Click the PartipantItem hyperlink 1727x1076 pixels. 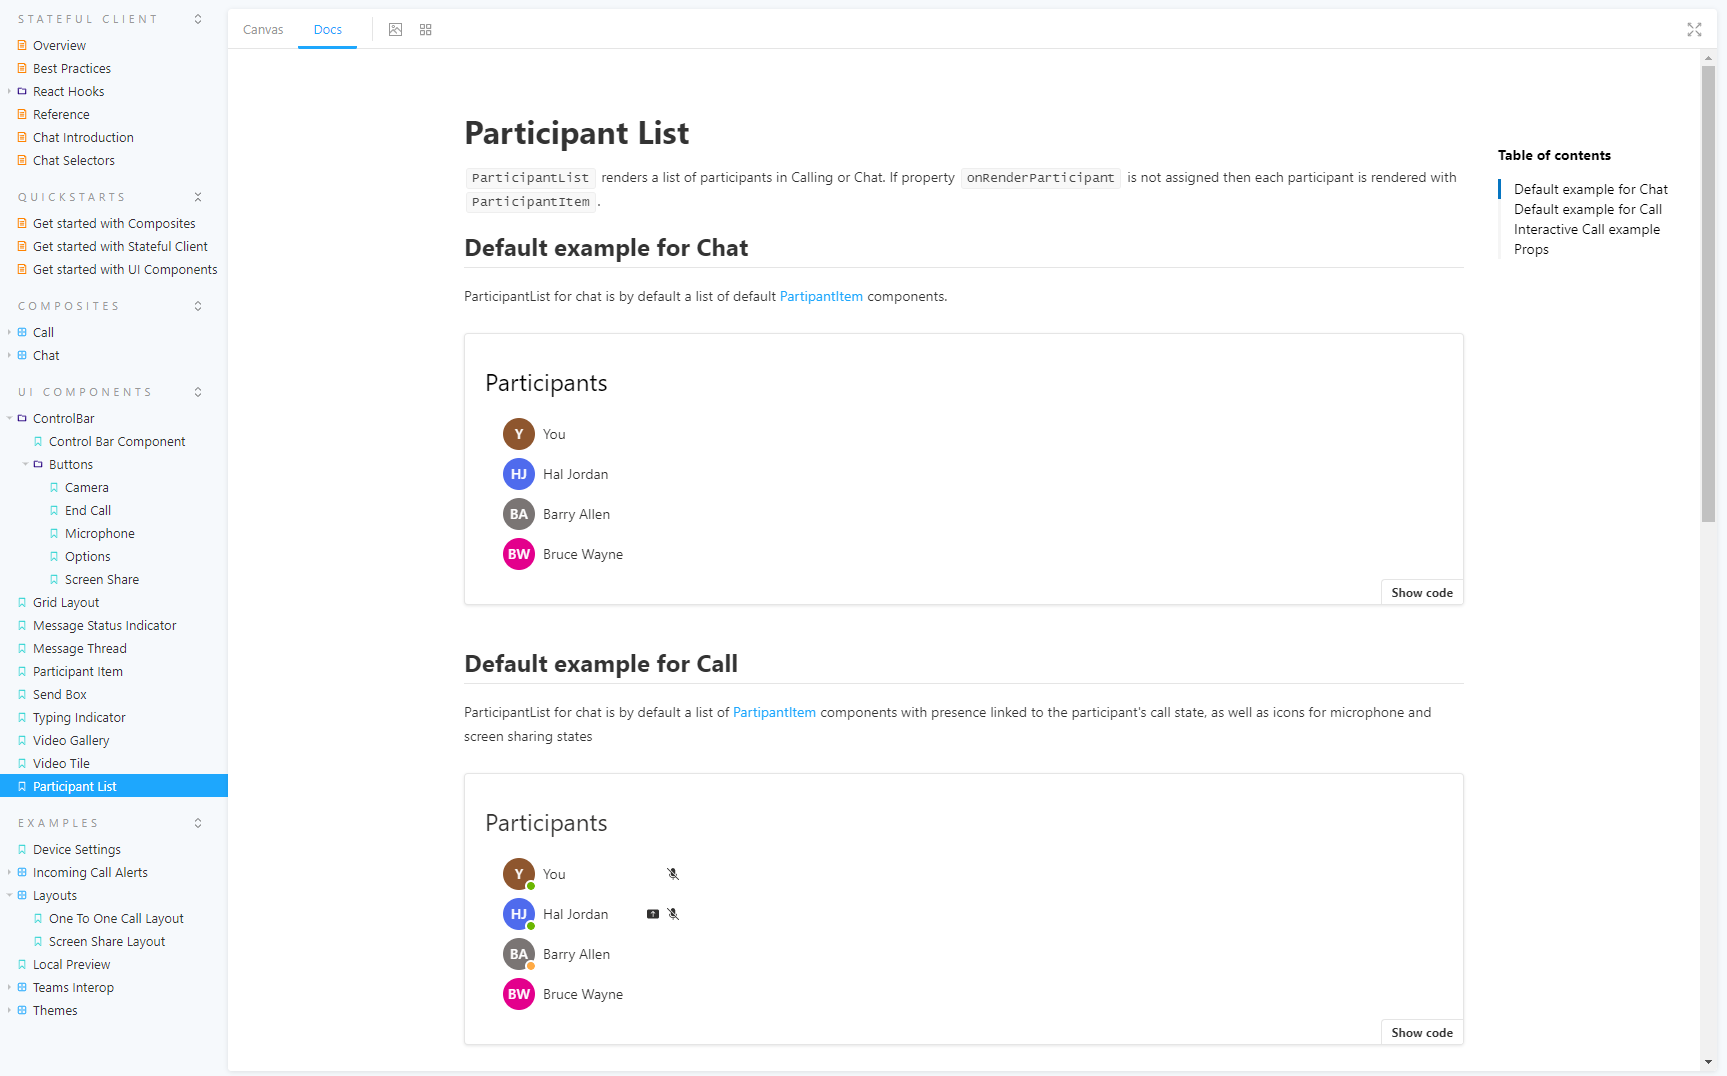click(821, 296)
